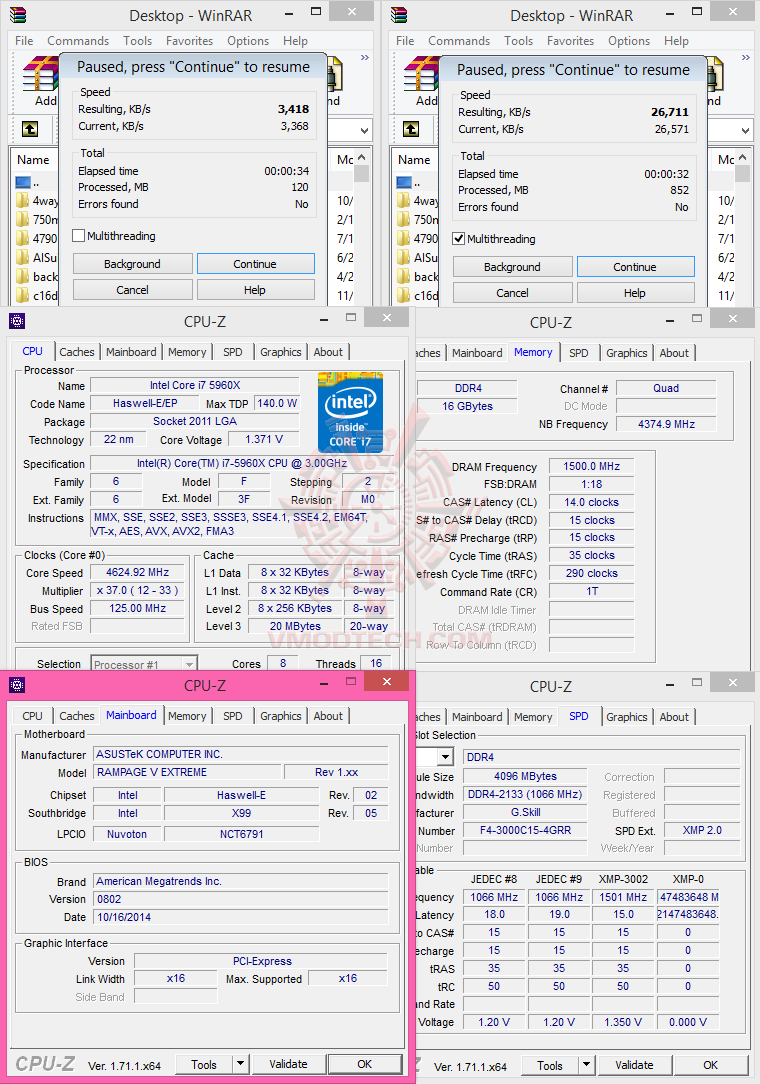The width and height of the screenshot is (760, 1084).
Task: Click Help in right WinRAR dialog
Action: pyautogui.click(x=635, y=292)
